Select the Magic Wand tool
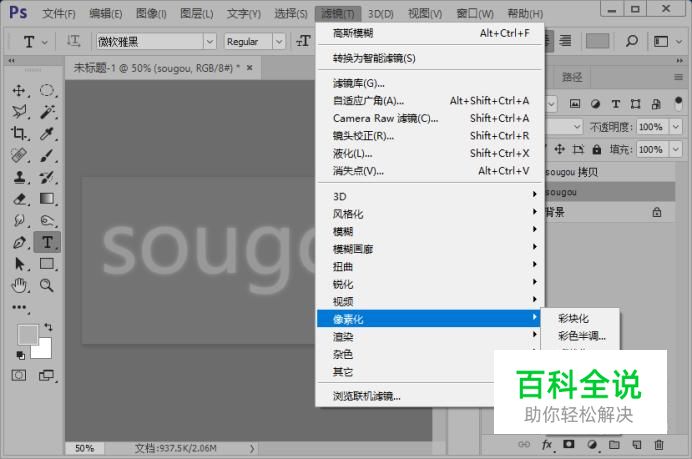This screenshot has height=459, width=692. tap(47, 111)
